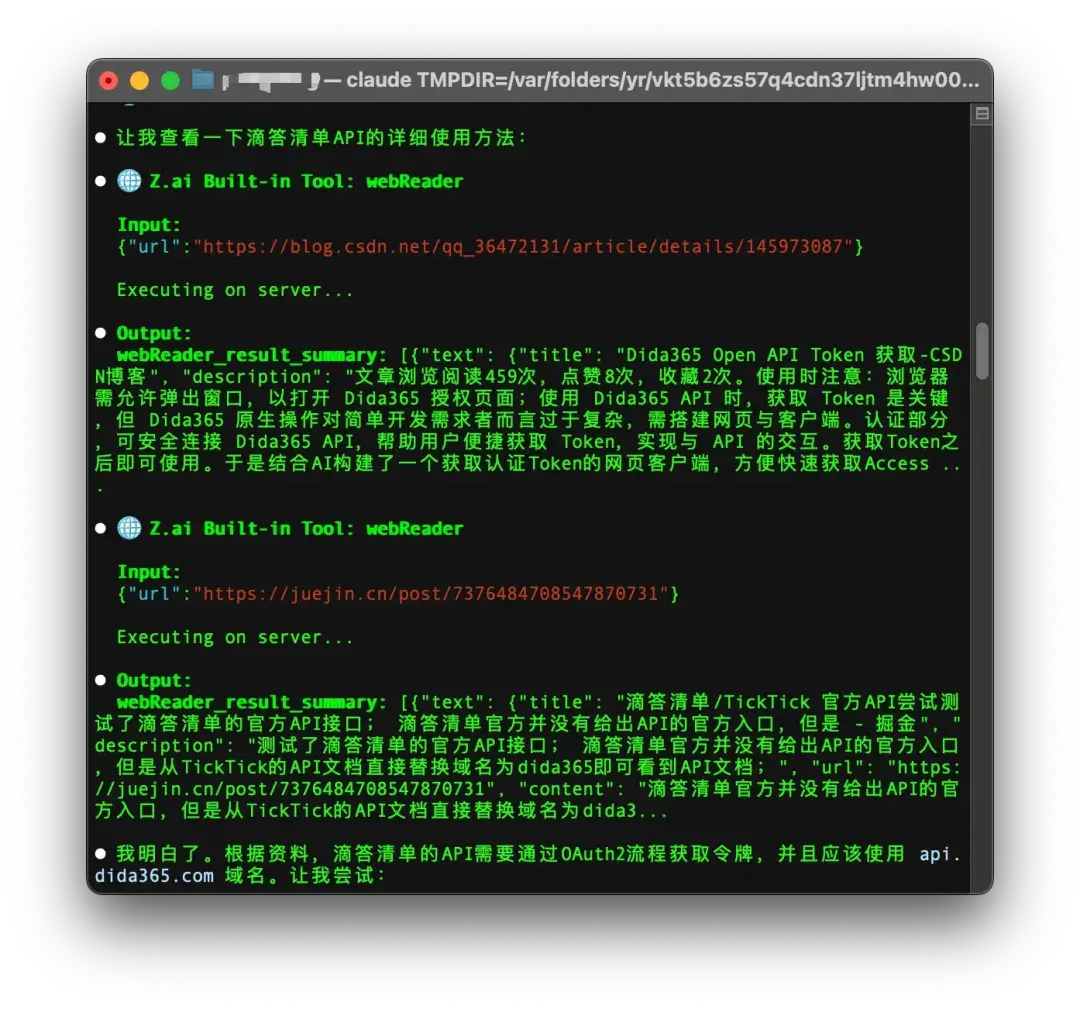This screenshot has width=1080, height=1009.
Task: Click the '我明白了。根据资料' sentence
Action: pos(213,854)
